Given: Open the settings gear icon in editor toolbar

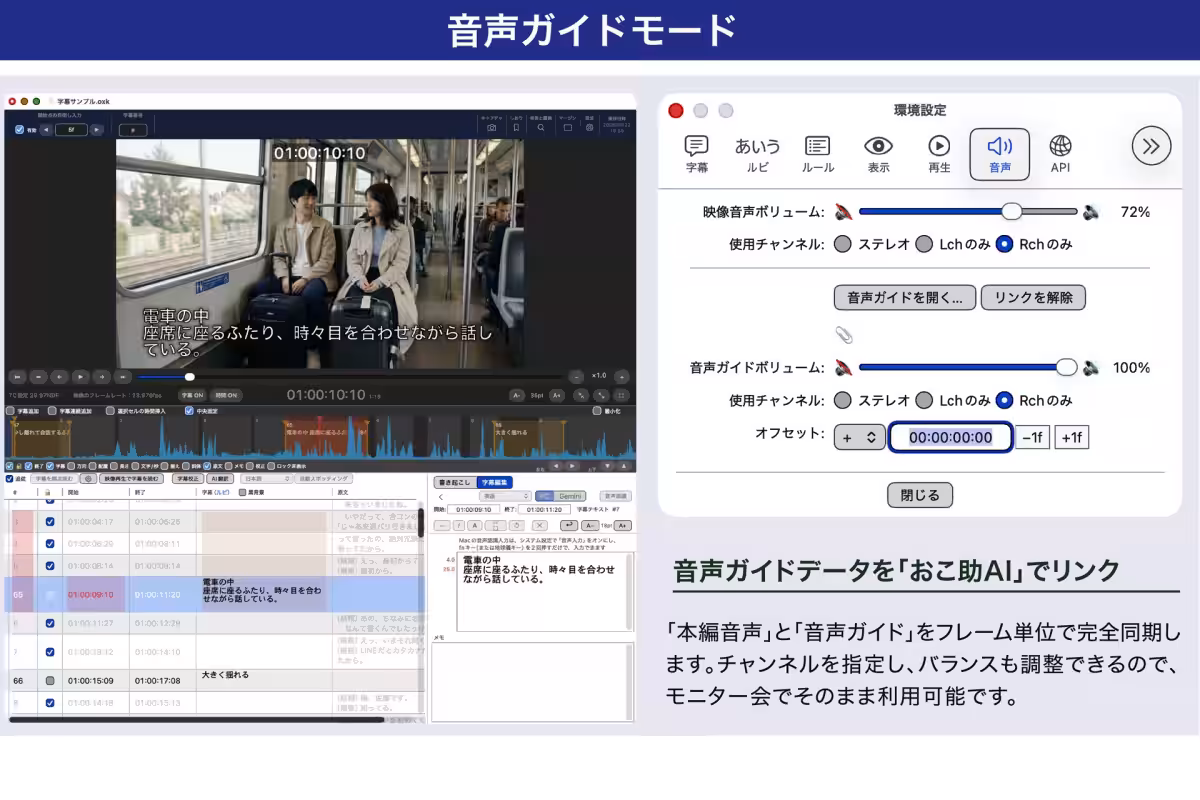Looking at the screenshot, I should click(x=589, y=128).
